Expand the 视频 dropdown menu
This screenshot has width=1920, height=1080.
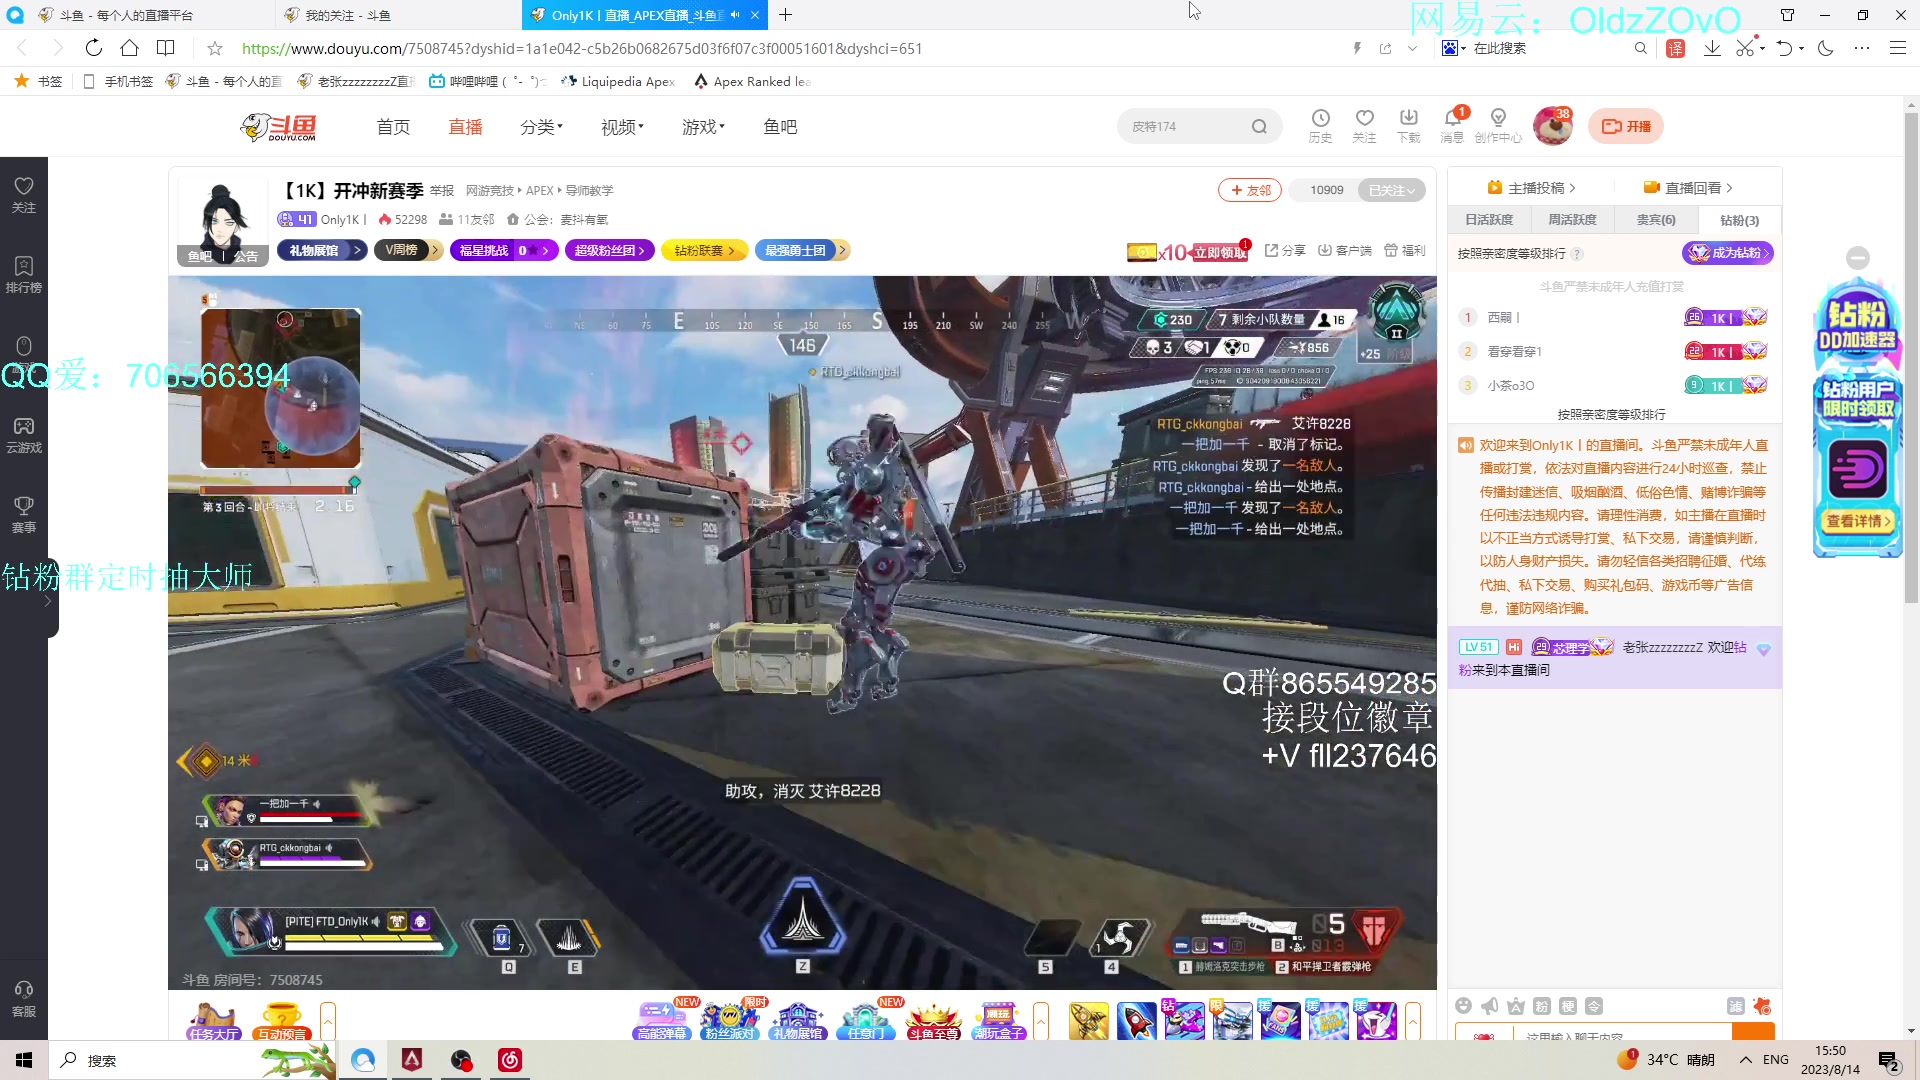coord(622,127)
